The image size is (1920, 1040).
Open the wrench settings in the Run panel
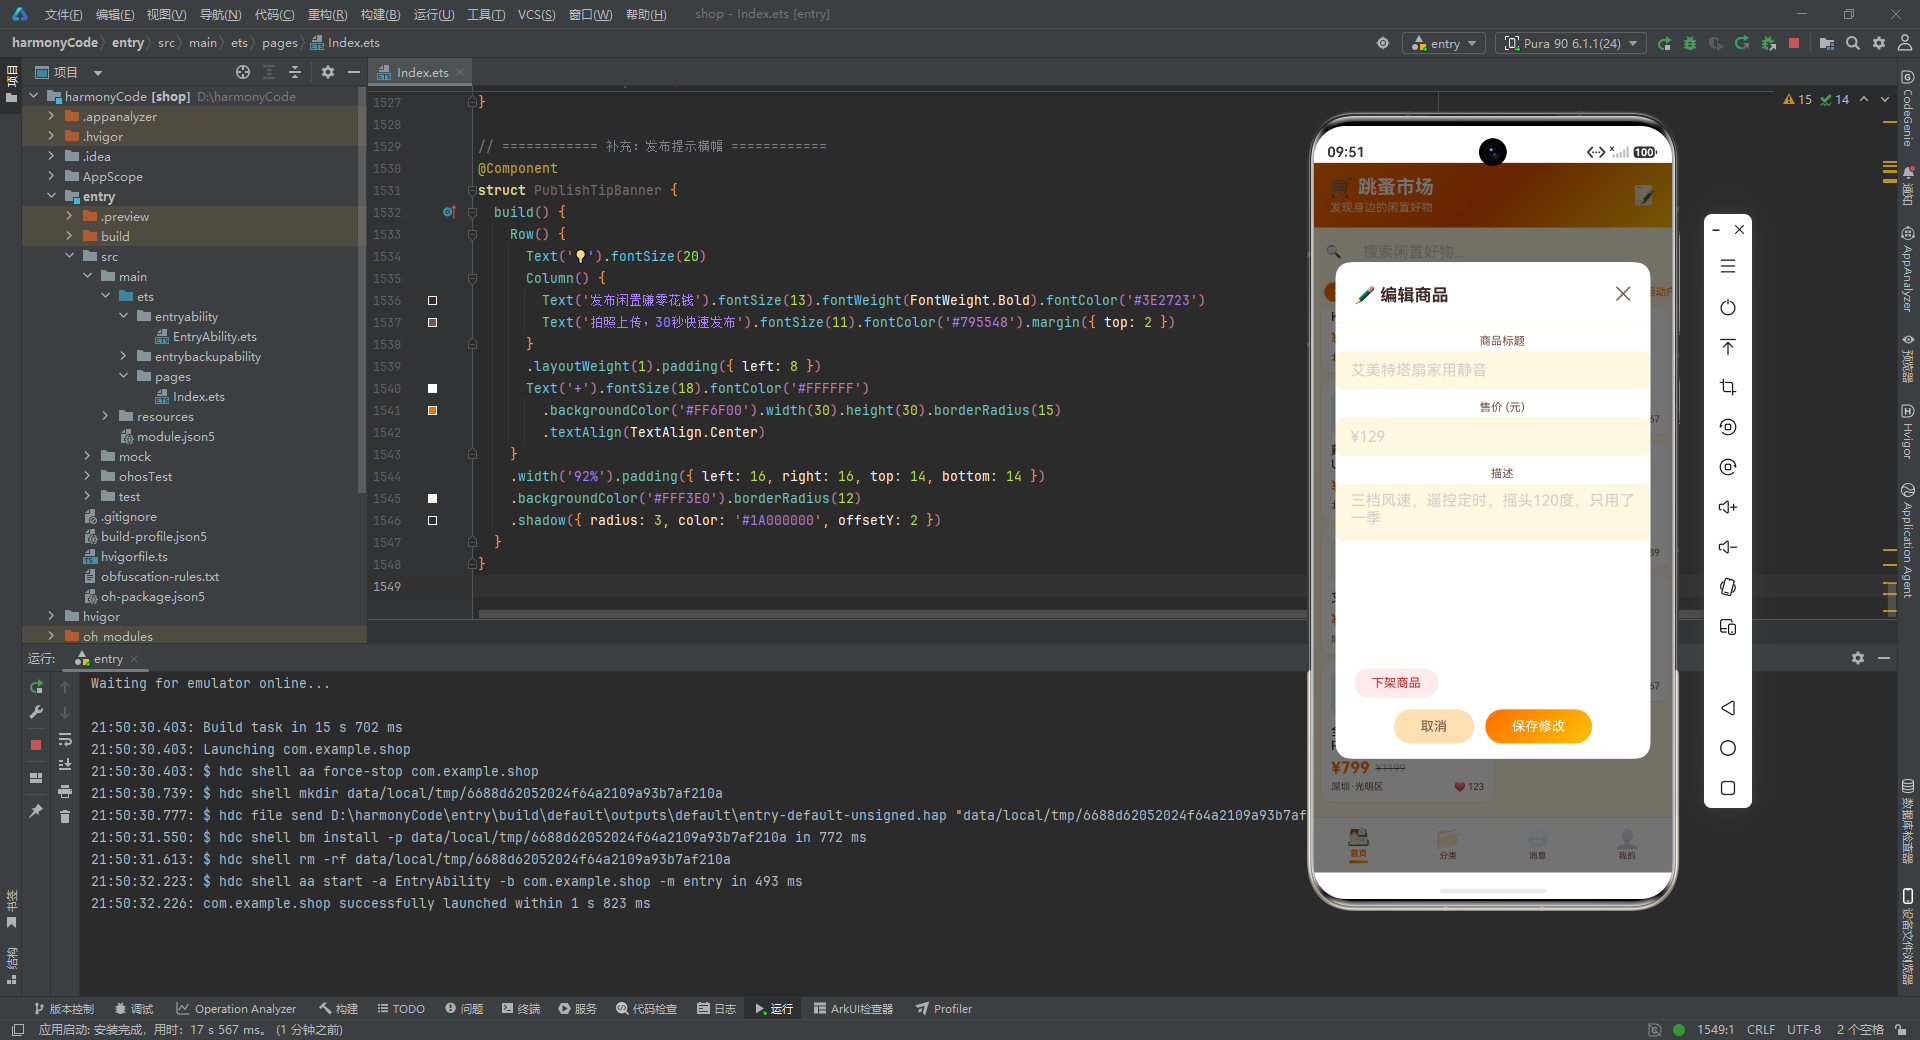coord(36,713)
